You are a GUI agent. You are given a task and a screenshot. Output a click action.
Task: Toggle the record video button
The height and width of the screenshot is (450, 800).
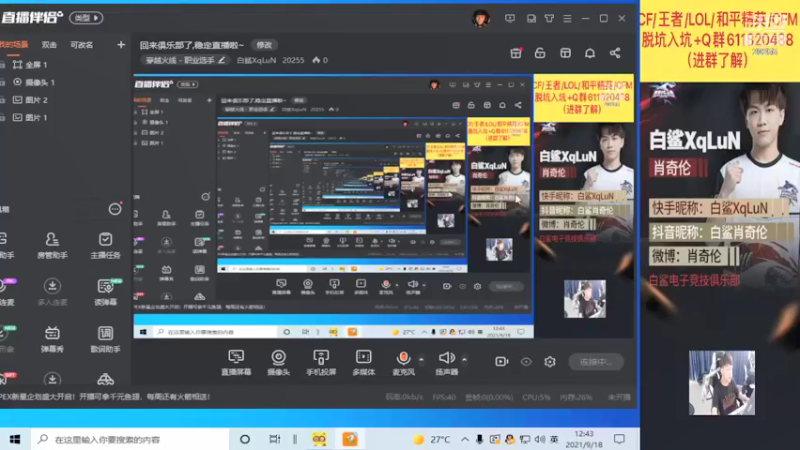(x=502, y=362)
